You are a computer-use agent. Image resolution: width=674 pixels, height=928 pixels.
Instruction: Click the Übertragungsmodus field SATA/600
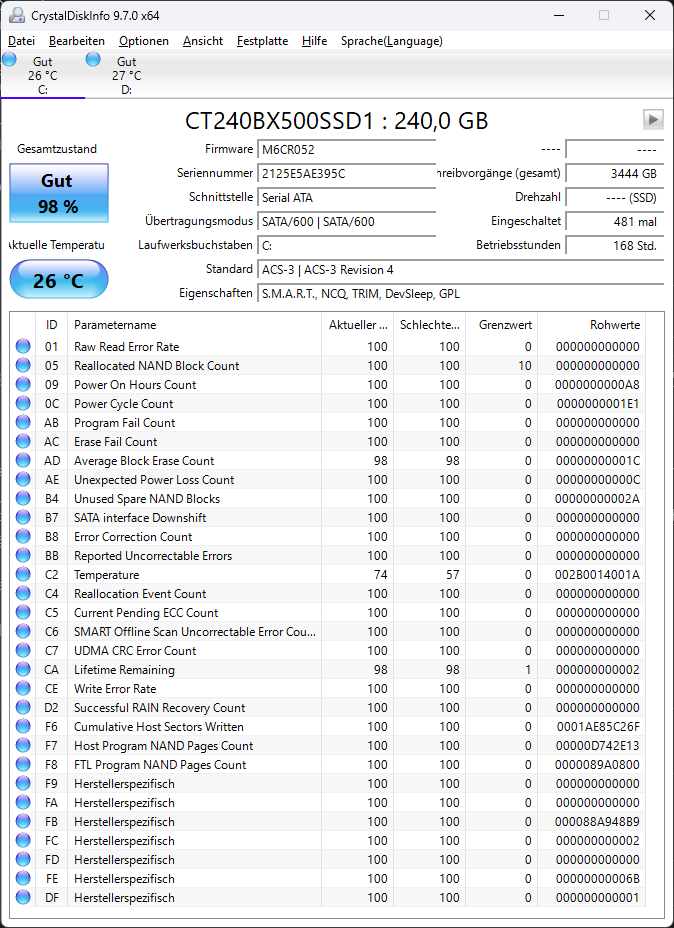click(347, 222)
